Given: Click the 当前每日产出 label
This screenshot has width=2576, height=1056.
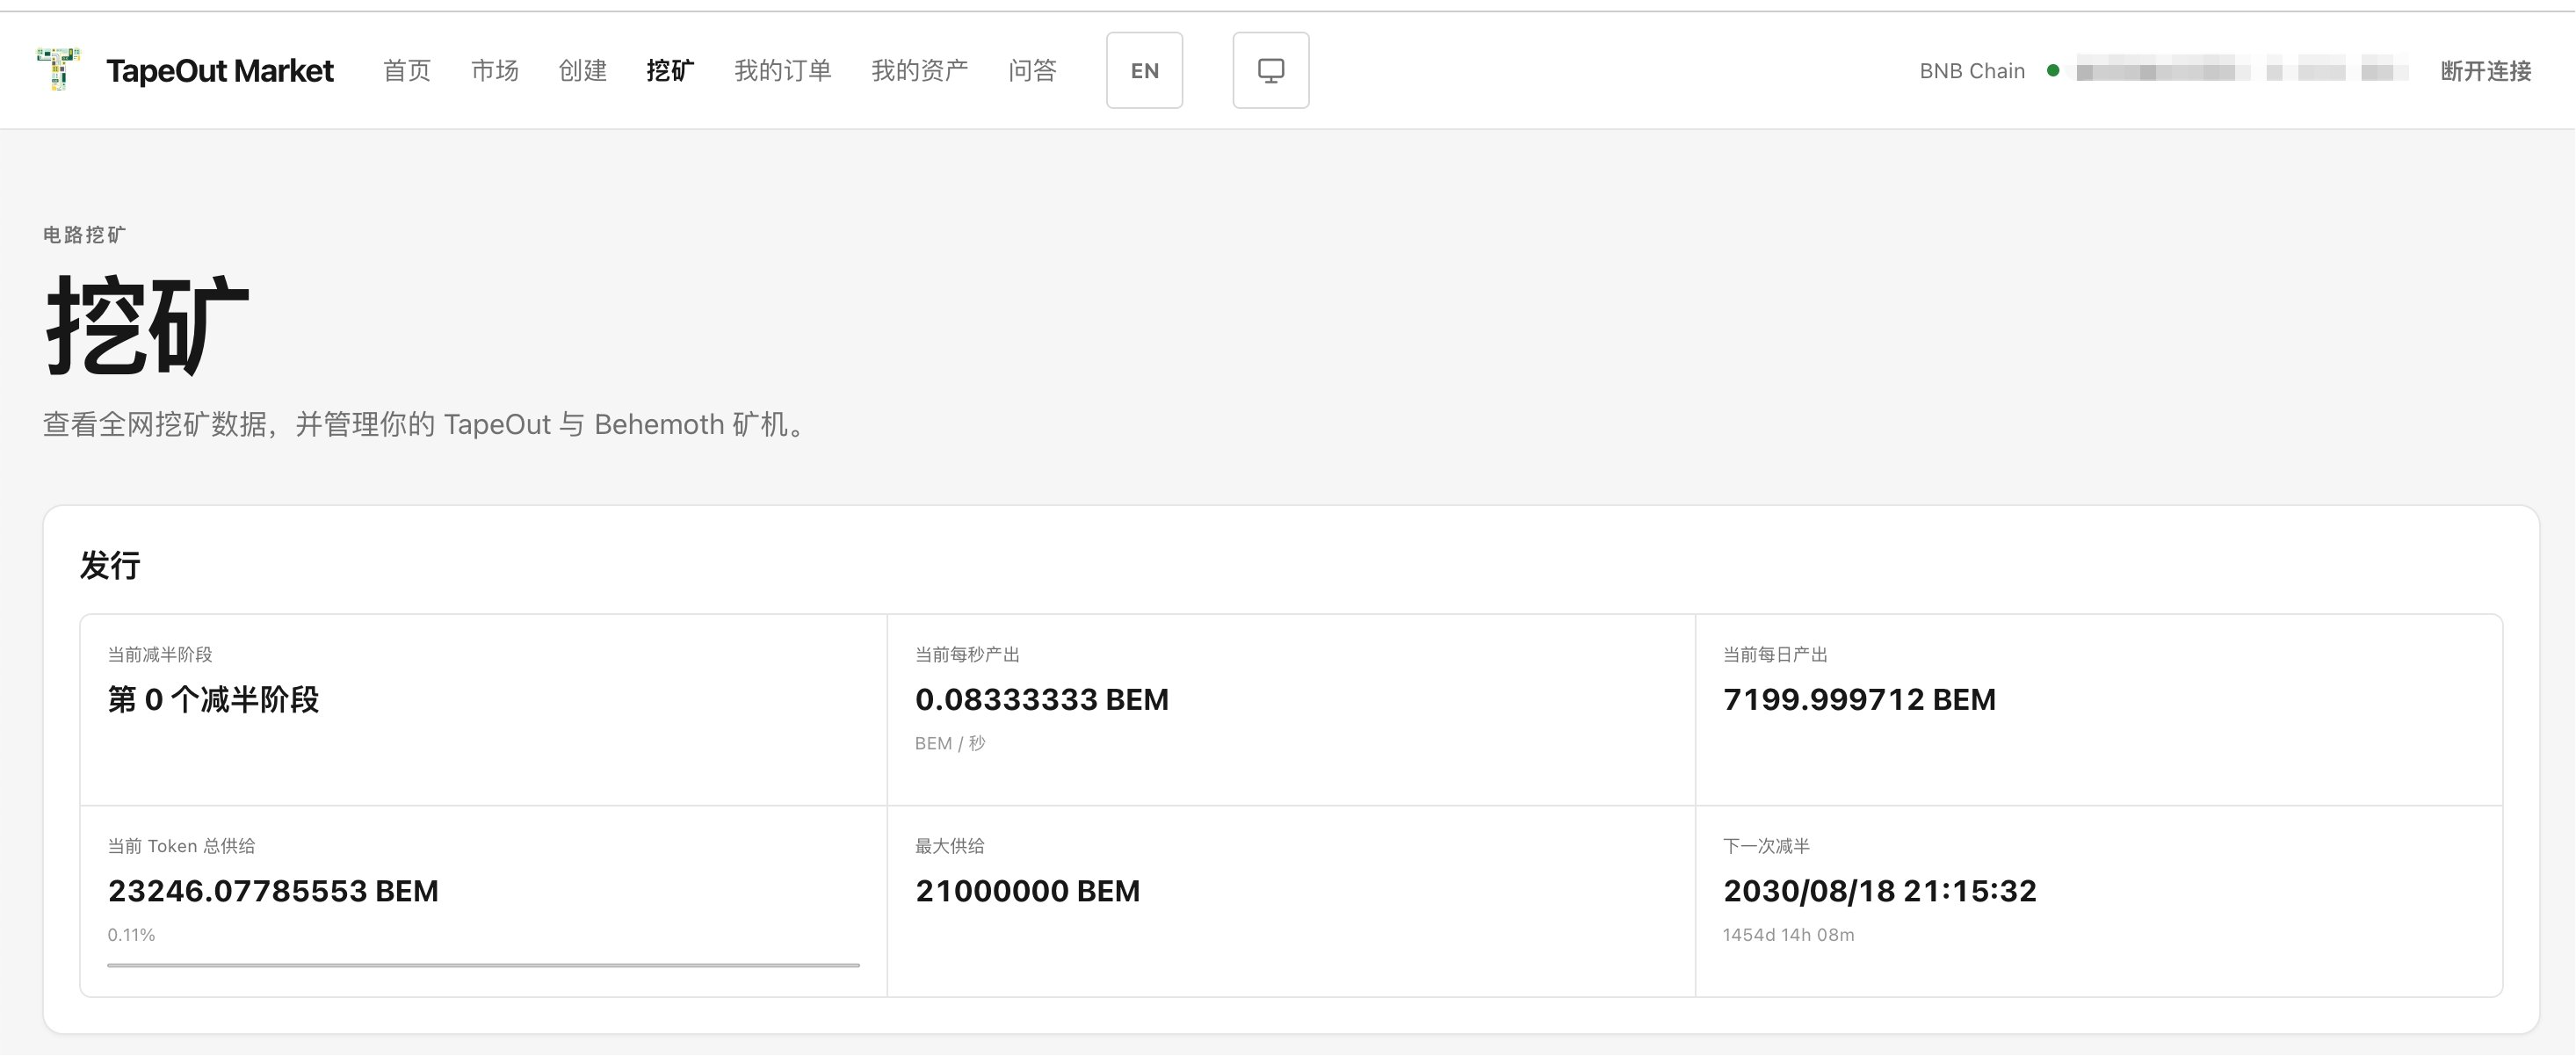Looking at the screenshot, I should pos(1775,654).
